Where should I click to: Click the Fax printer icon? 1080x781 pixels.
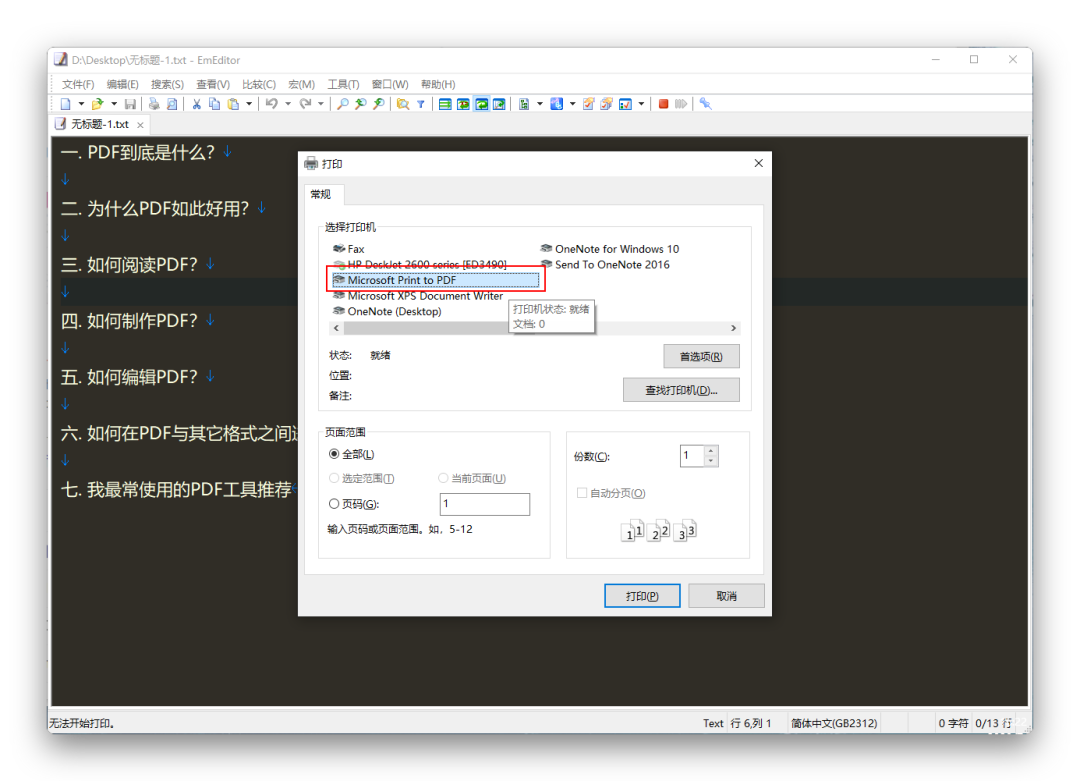[349, 249]
